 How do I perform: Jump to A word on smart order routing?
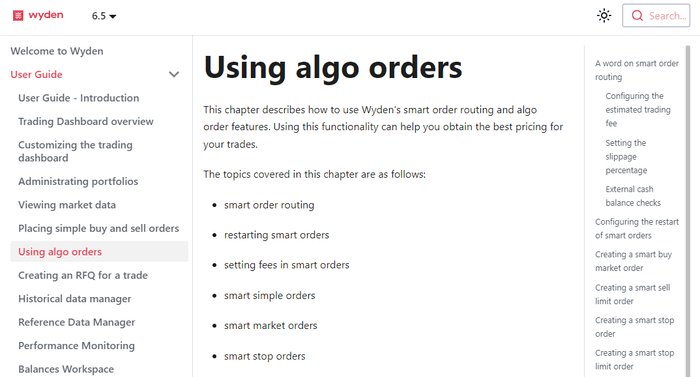pyautogui.click(x=637, y=70)
